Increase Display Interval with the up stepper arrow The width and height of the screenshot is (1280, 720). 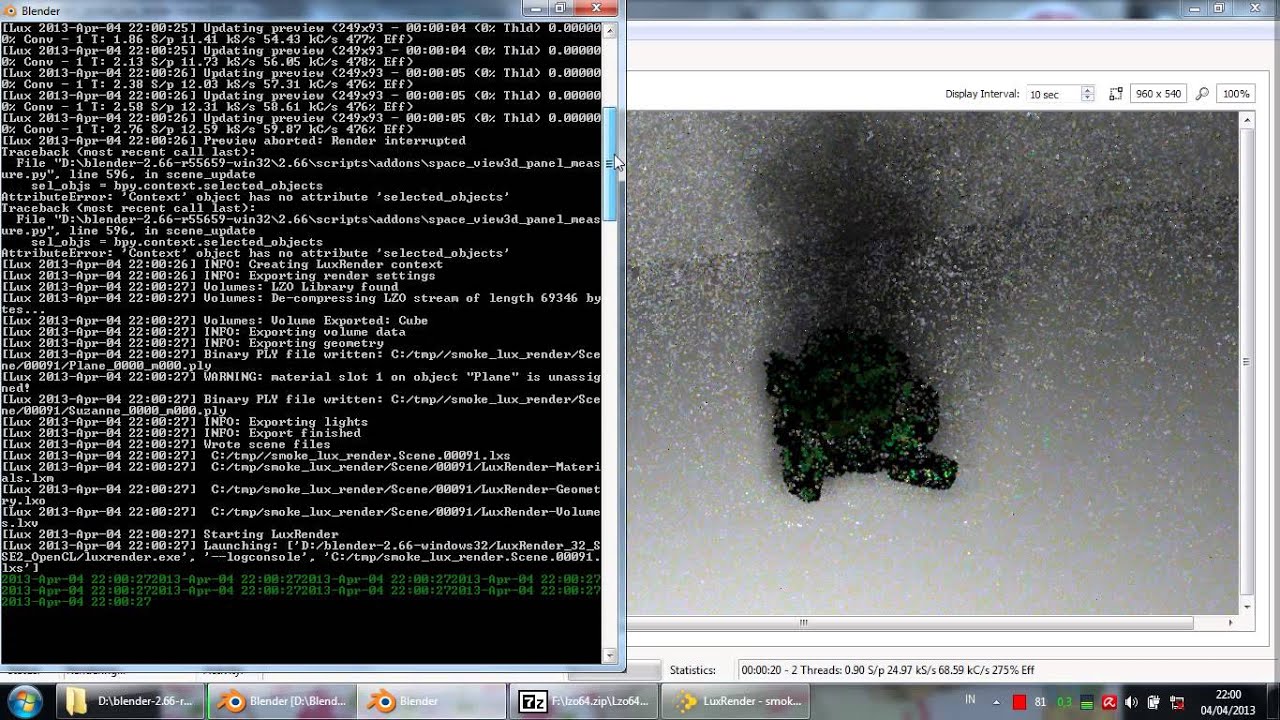1087,90
